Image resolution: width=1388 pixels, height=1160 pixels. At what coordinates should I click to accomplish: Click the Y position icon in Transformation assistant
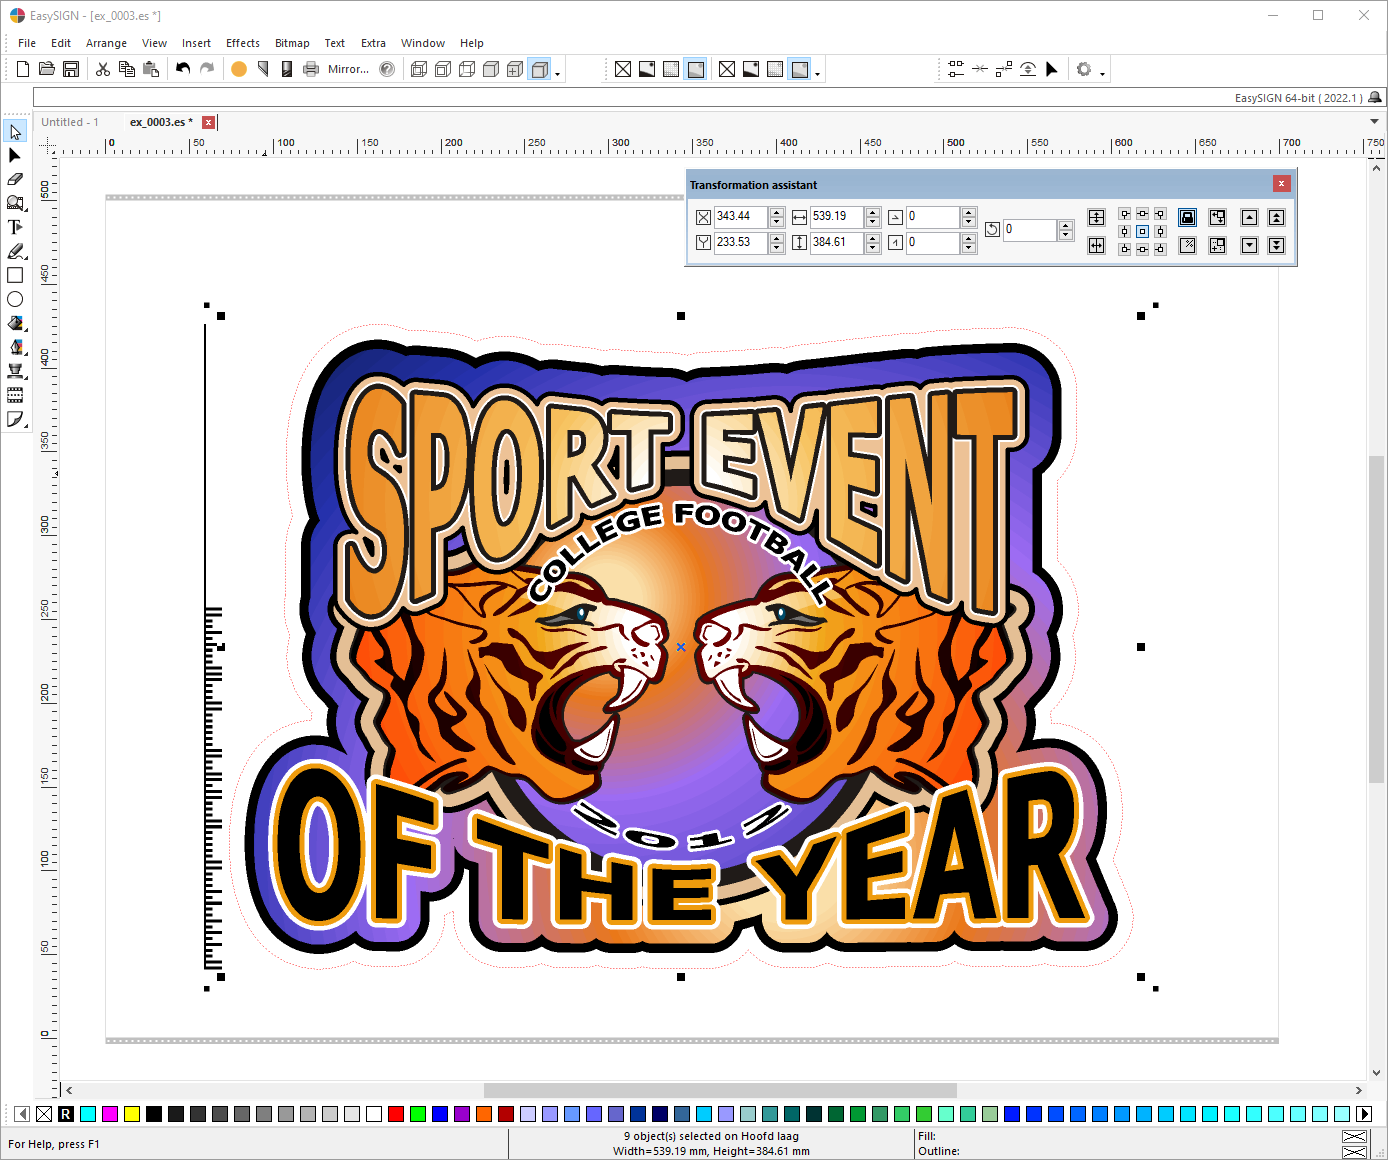(703, 242)
